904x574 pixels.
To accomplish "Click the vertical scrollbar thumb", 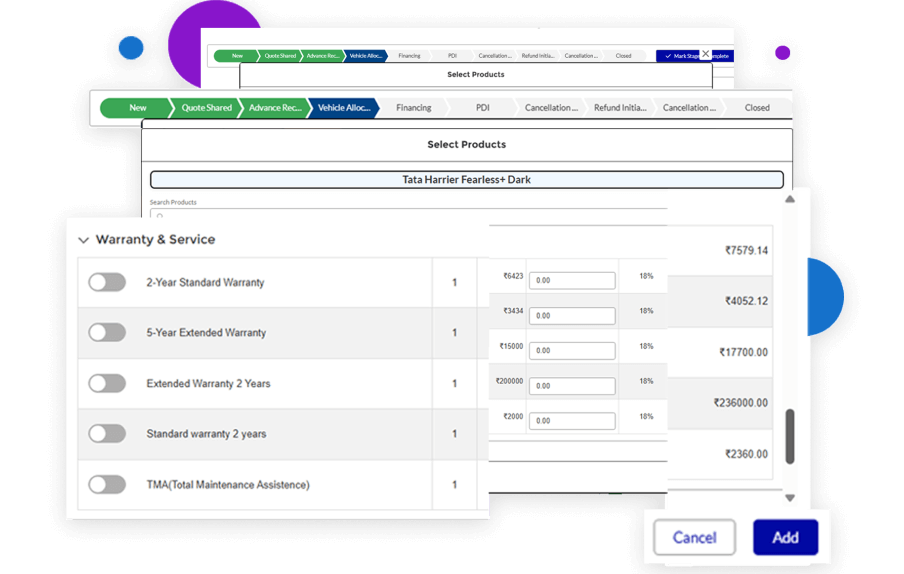I will [789, 435].
